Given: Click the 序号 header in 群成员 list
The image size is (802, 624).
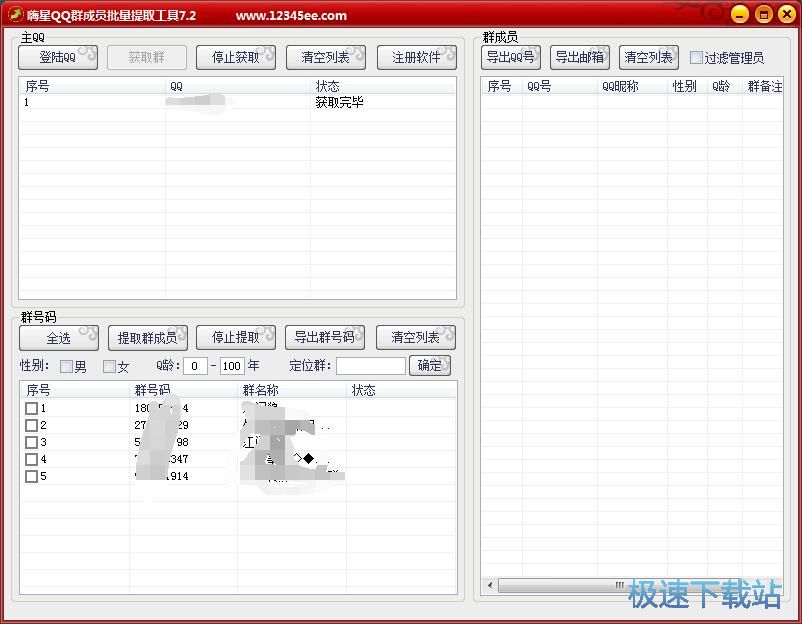Looking at the screenshot, I should click(502, 86).
